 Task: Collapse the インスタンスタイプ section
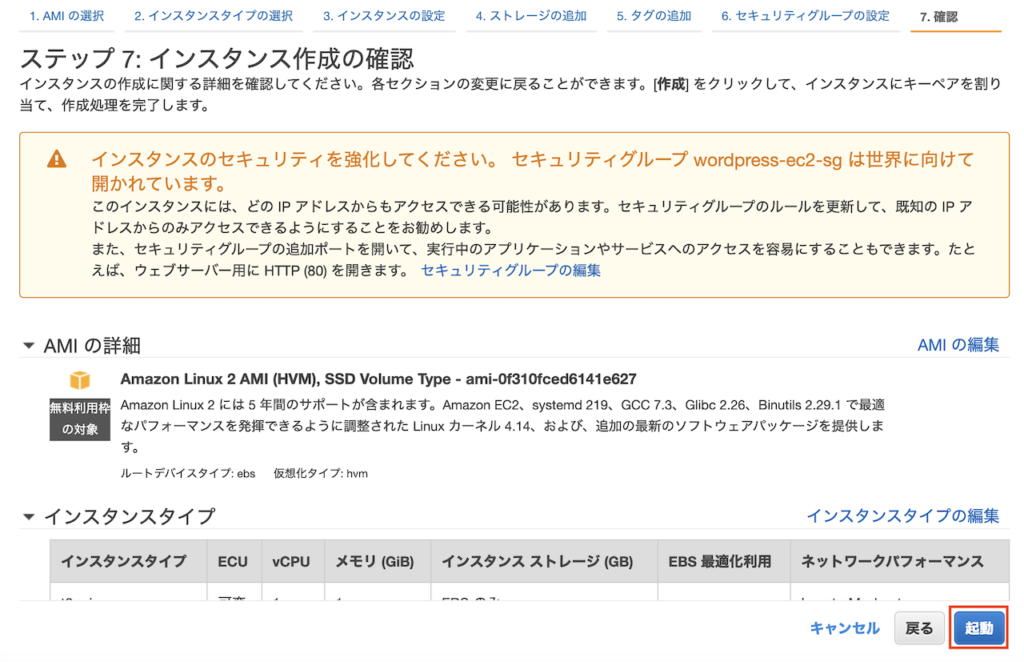click(28, 517)
